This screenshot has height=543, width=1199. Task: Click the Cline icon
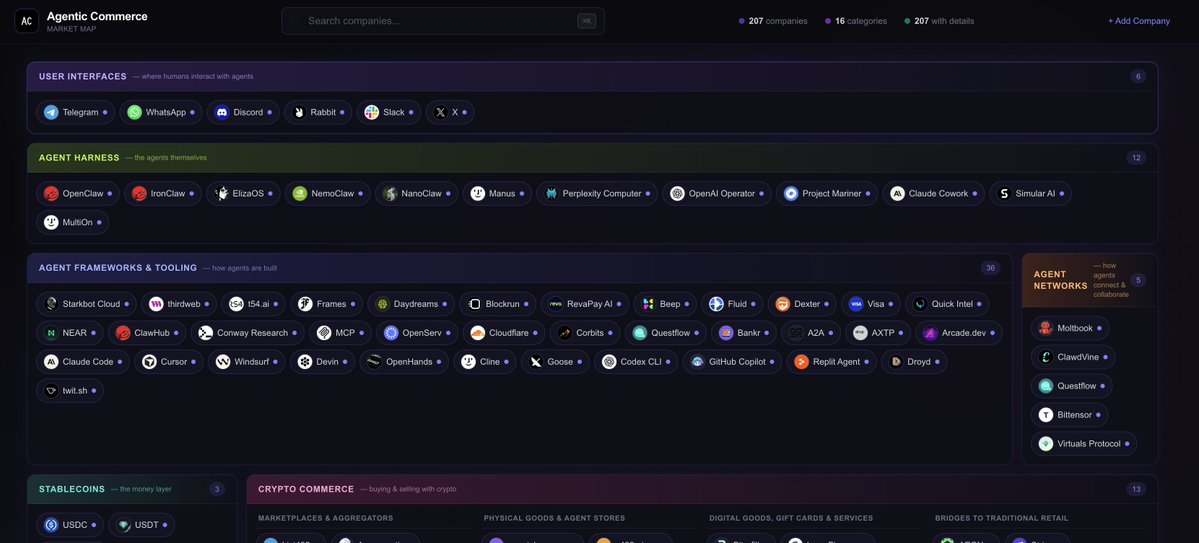click(x=468, y=362)
